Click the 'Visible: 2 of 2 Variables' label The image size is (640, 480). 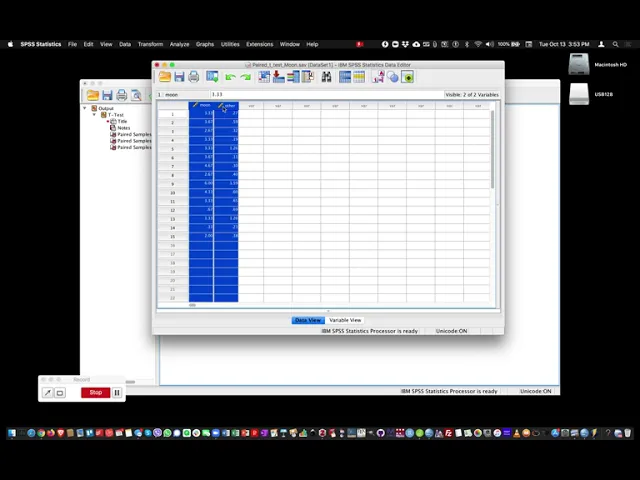click(x=472, y=94)
